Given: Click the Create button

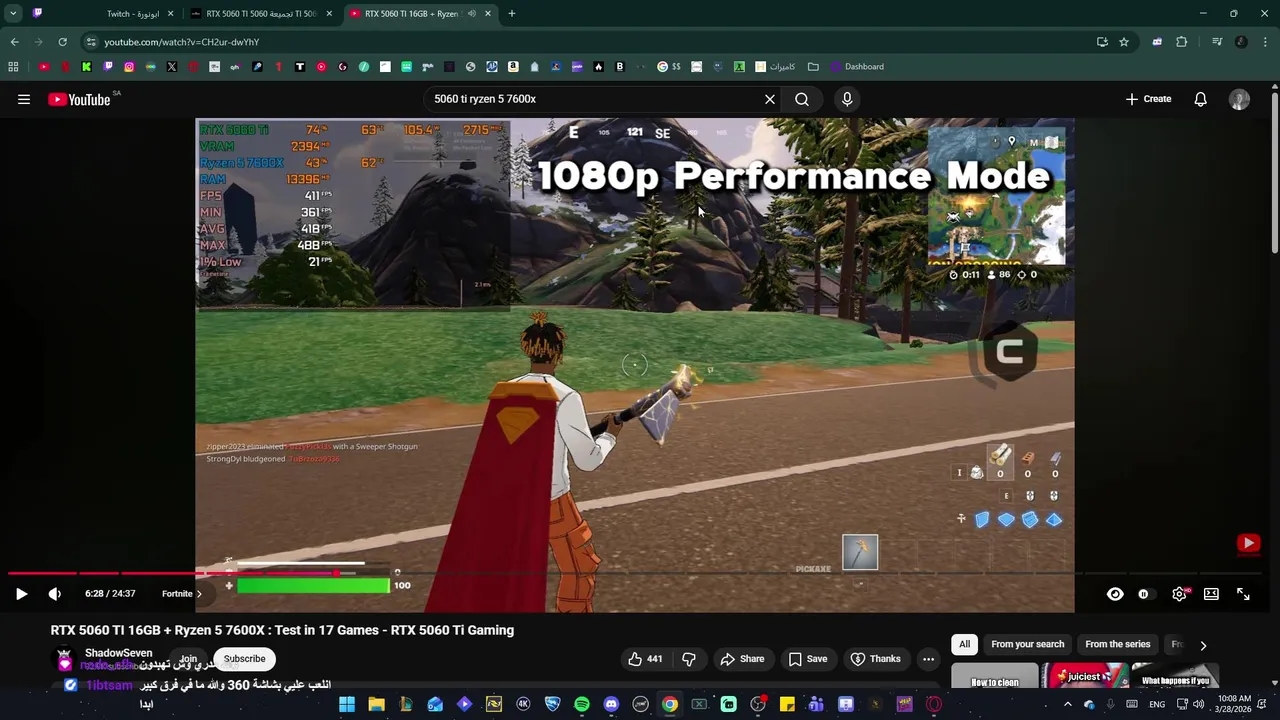Looking at the screenshot, I should tap(1148, 99).
